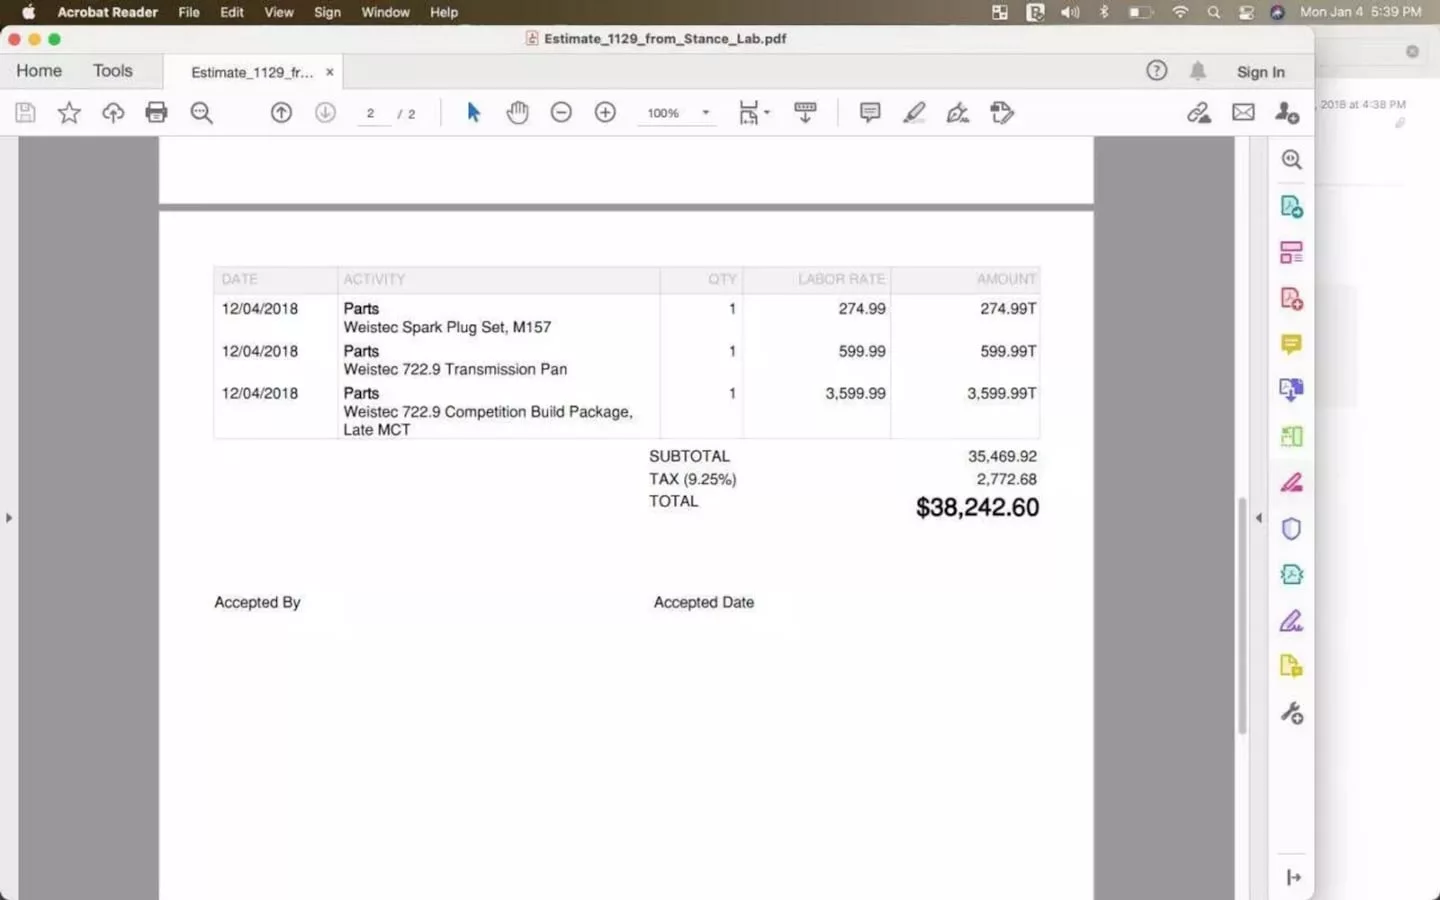Click the Sign In button
Screen dimensions: 1440x900
point(1260,72)
